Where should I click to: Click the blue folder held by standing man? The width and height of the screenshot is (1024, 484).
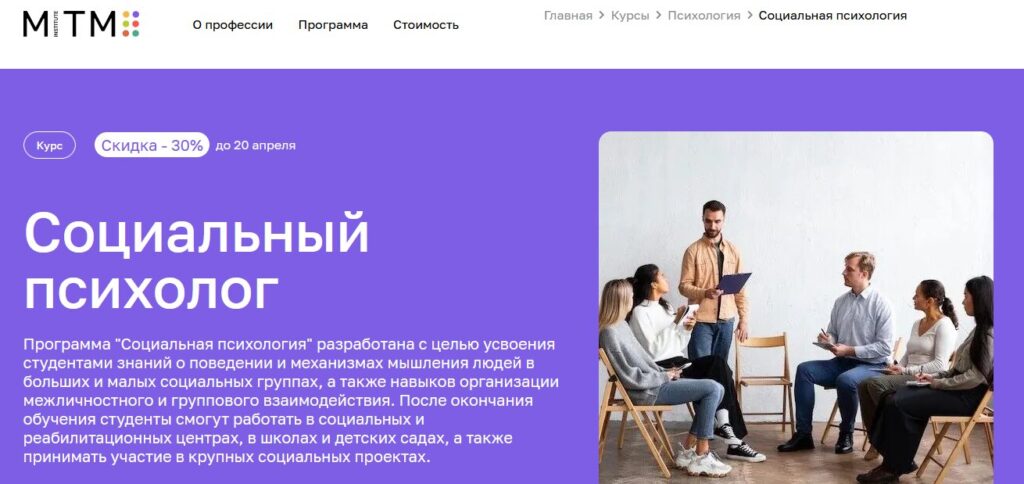pos(733,283)
